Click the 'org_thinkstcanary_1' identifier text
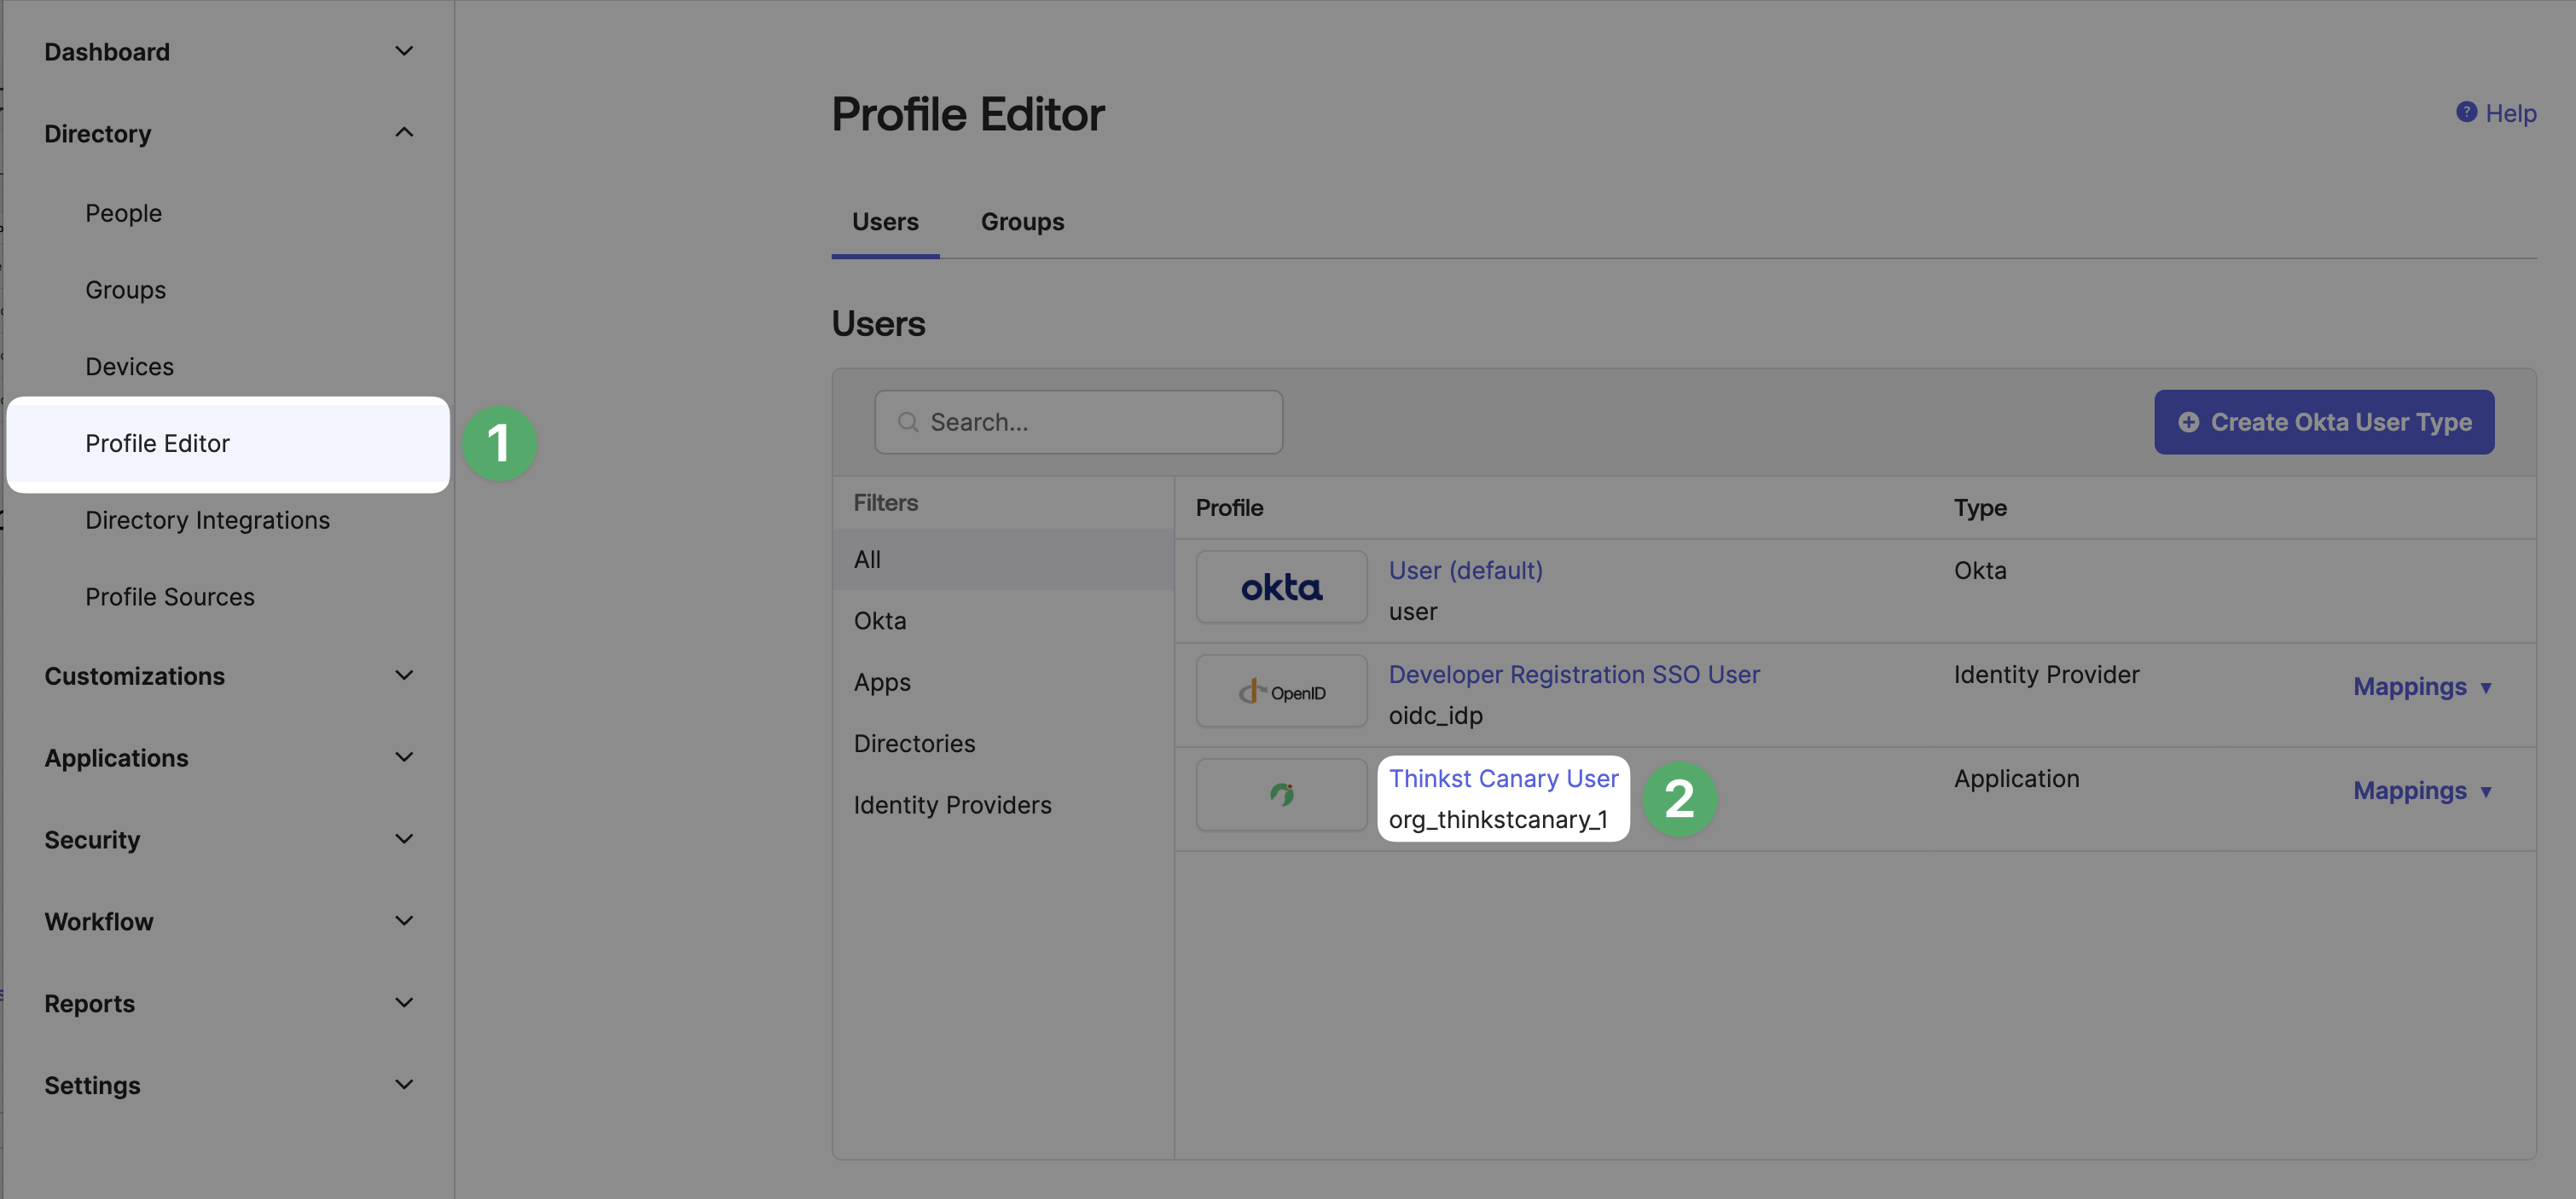The height and width of the screenshot is (1199, 2576). click(1498, 819)
